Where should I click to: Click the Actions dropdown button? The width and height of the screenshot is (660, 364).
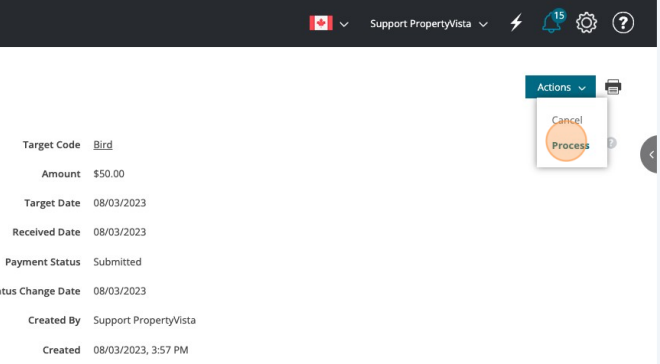tap(560, 87)
